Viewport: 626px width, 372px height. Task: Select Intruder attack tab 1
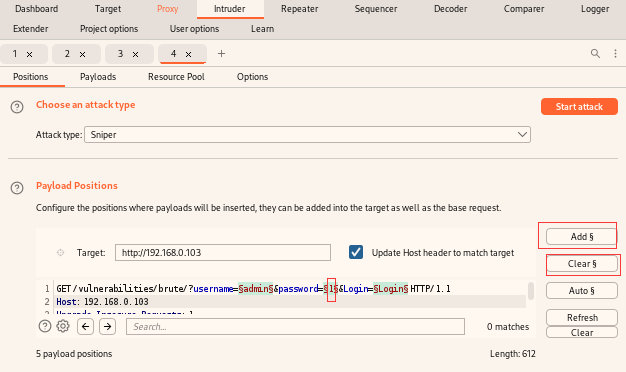click(15, 53)
